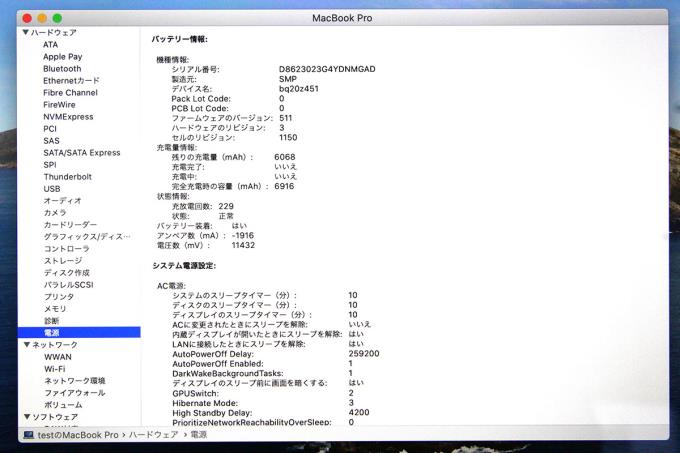Image resolution: width=680 pixels, height=453 pixels.
Task: Click ハードウェア in the path bar
Action: [x=154, y=435]
